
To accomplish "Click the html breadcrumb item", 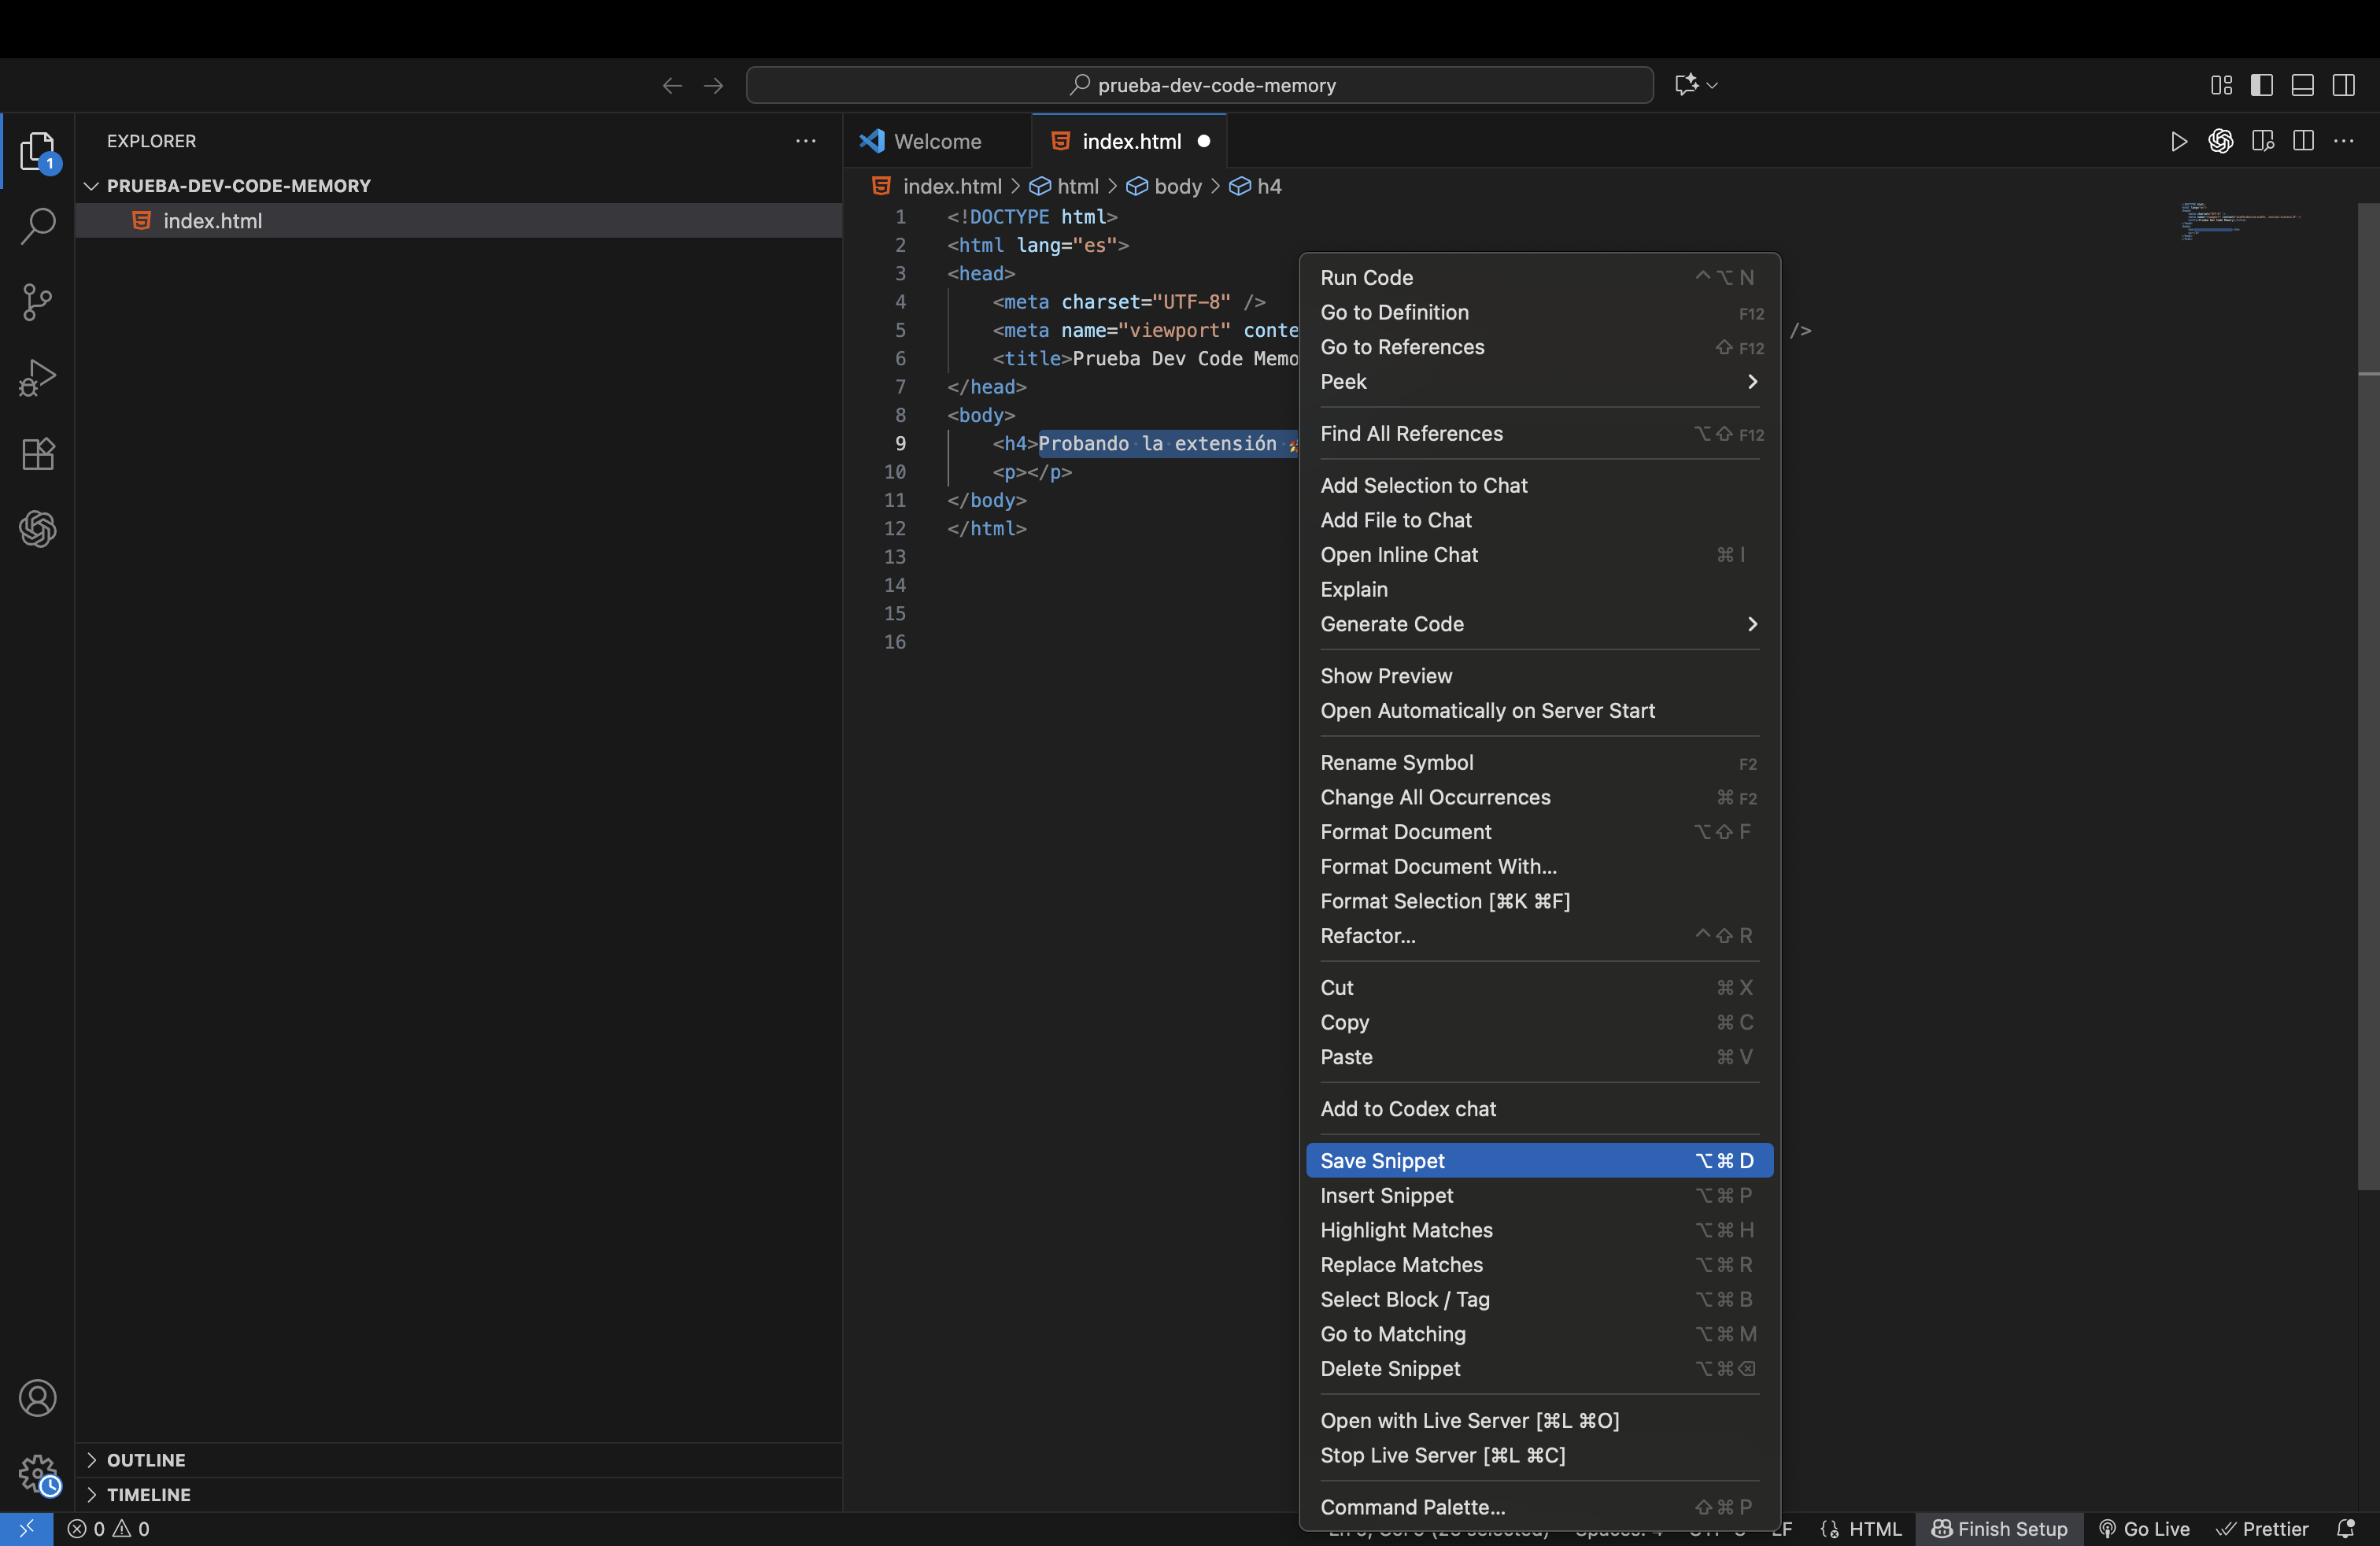I will (x=1065, y=187).
